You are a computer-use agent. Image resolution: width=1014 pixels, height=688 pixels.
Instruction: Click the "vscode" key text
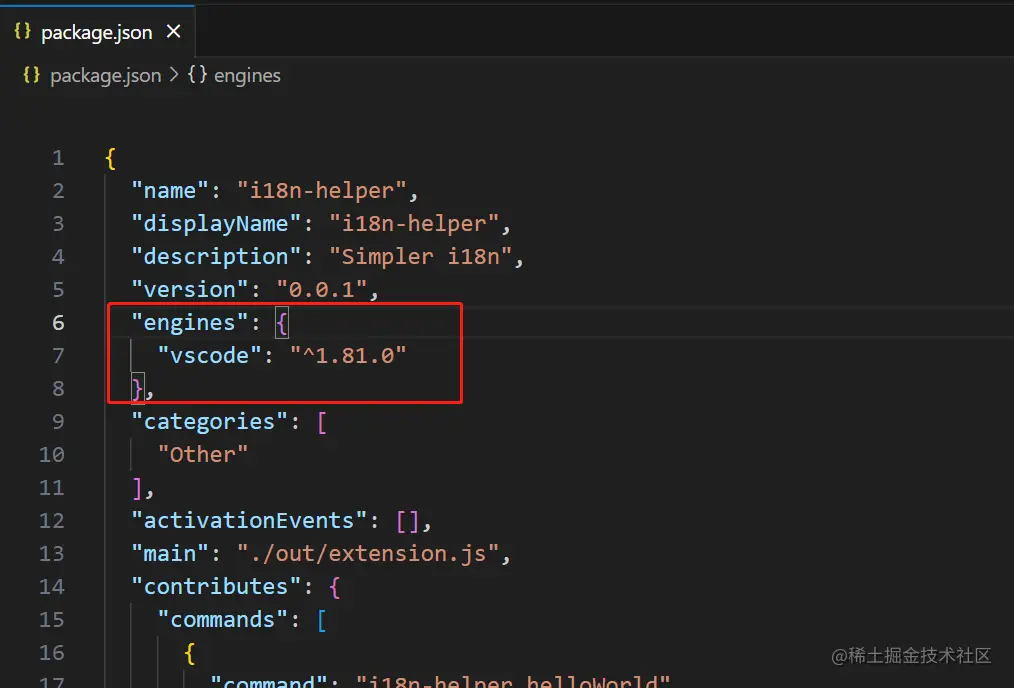point(210,356)
